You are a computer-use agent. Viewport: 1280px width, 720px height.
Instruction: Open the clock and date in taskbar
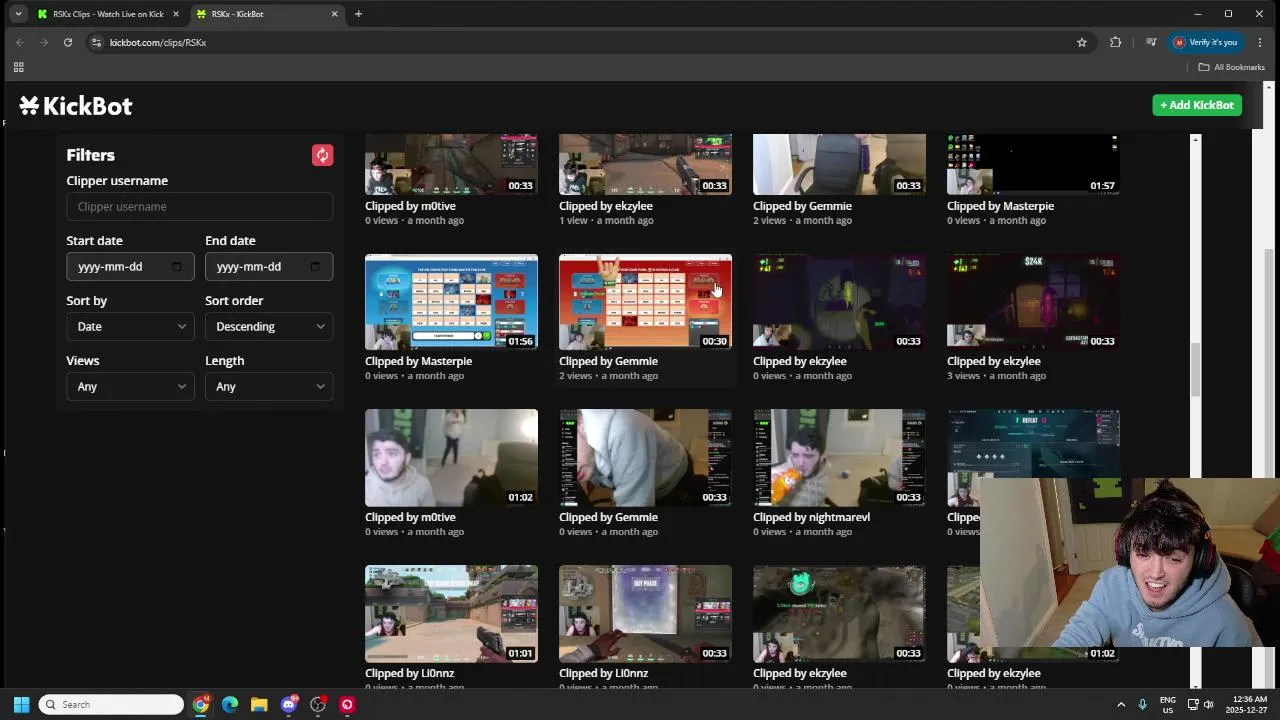click(x=1250, y=704)
